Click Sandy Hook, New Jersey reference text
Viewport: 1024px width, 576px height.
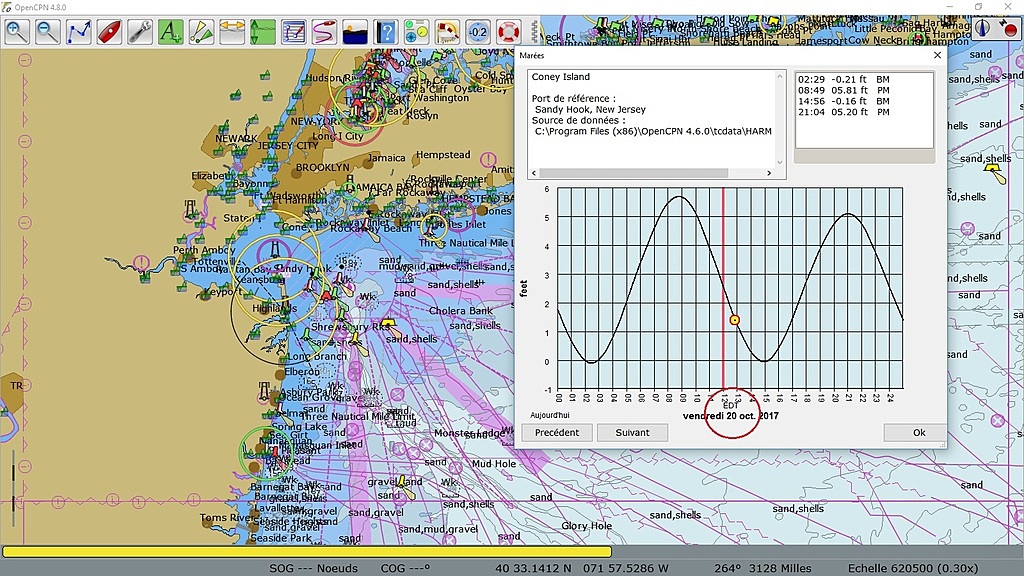click(x=590, y=110)
